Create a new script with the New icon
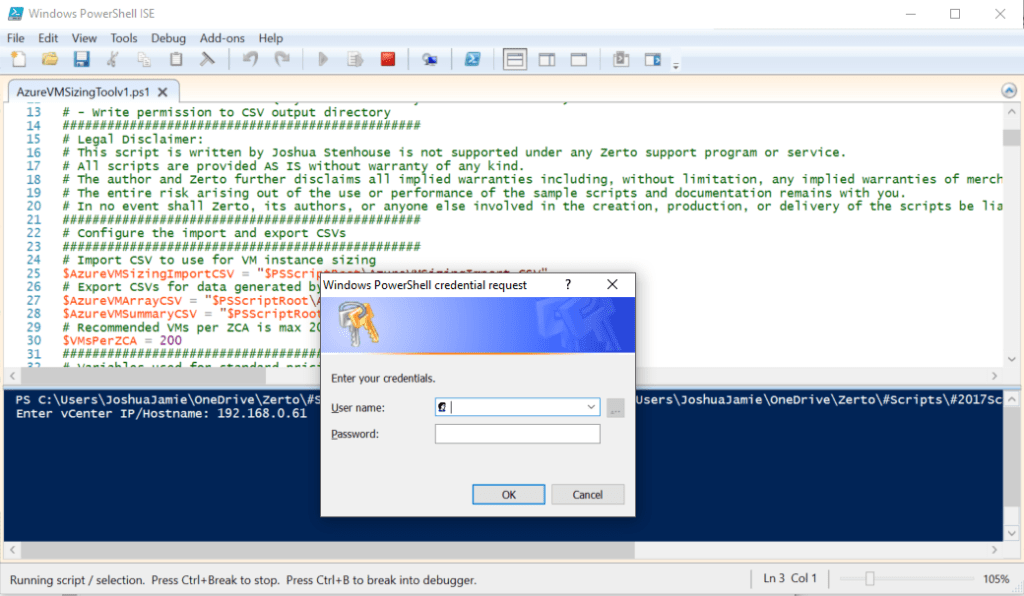The width and height of the screenshot is (1024, 596). click(x=17, y=58)
